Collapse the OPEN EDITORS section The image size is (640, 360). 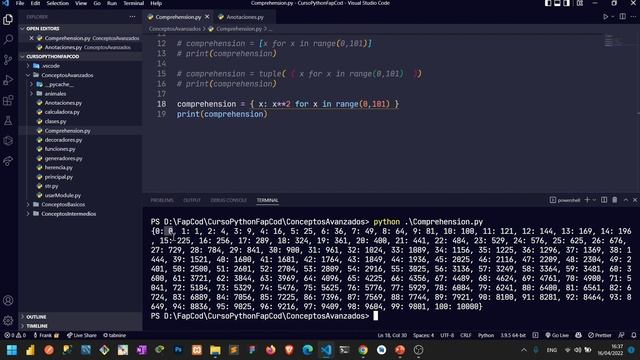point(41,29)
